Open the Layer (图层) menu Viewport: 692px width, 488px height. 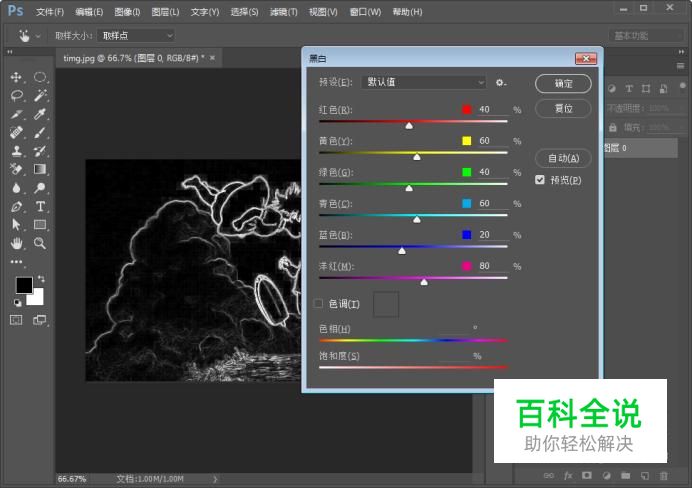pos(165,12)
